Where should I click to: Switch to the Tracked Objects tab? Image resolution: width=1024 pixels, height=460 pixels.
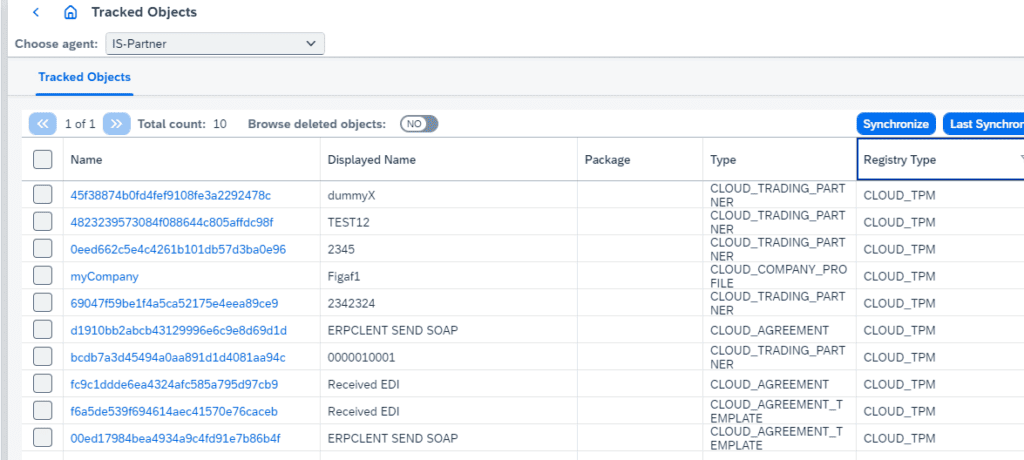pos(84,77)
